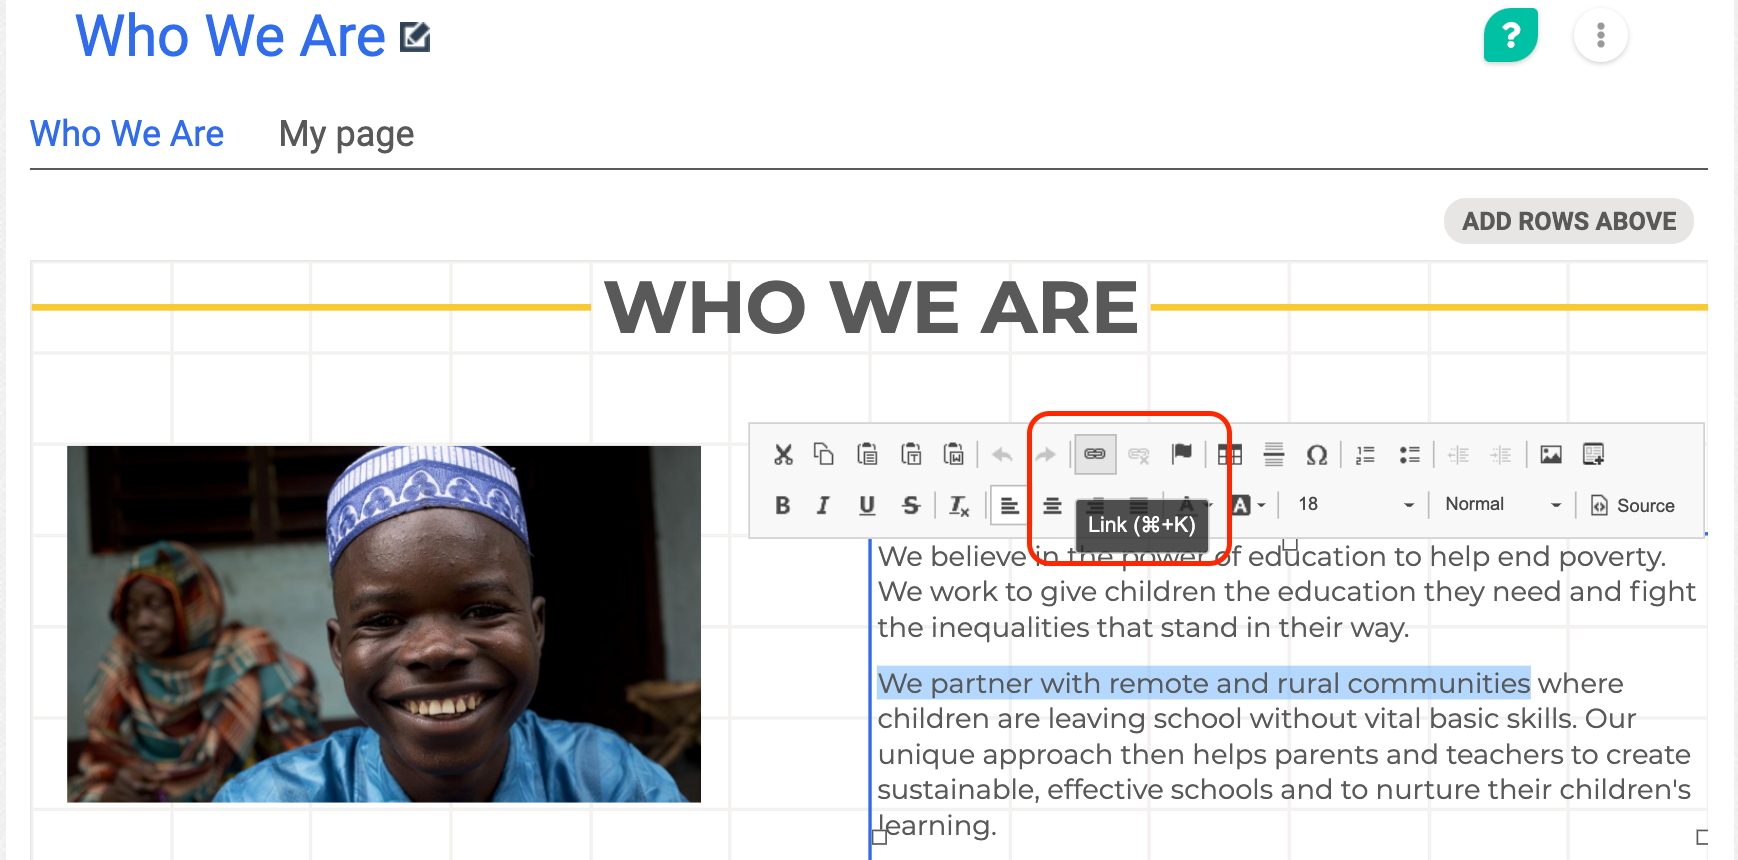Open the Normal paragraph format dropdown
Viewport: 1738px width, 860px height.
[x=1502, y=505]
